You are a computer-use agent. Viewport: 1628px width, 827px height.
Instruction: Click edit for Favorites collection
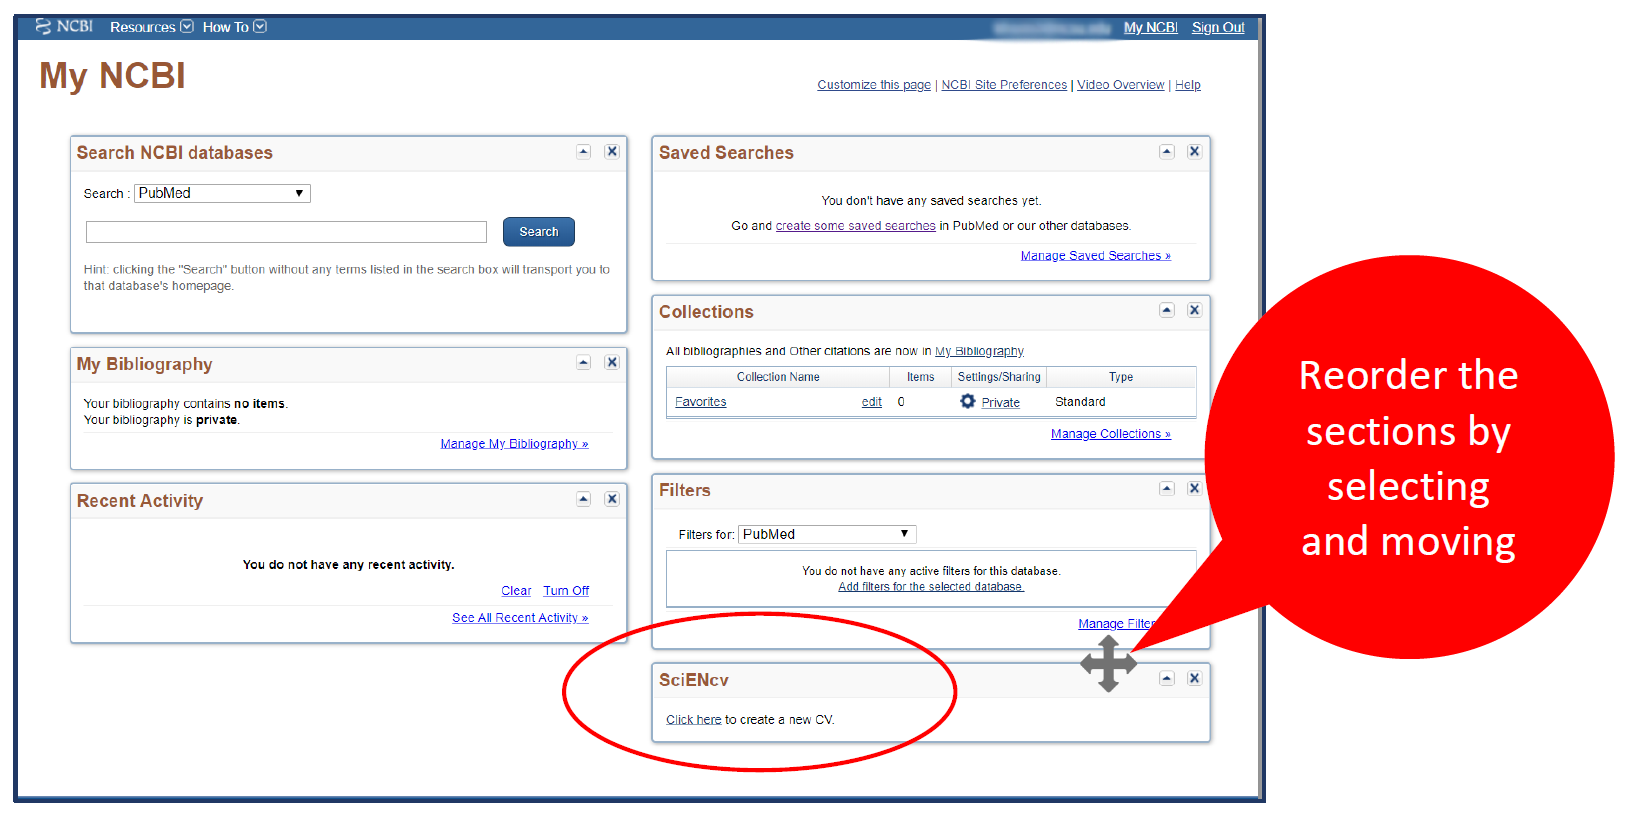tap(872, 402)
